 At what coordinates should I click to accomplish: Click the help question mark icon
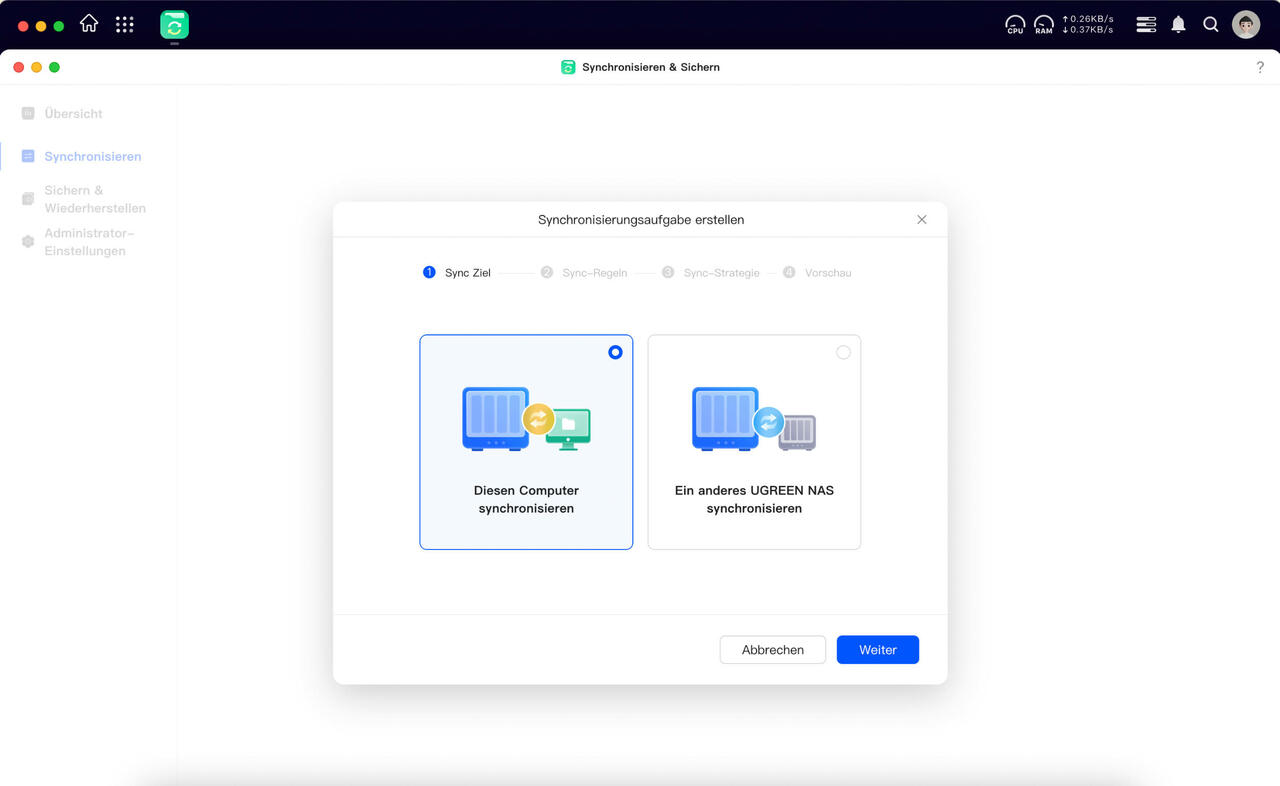tap(1260, 67)
